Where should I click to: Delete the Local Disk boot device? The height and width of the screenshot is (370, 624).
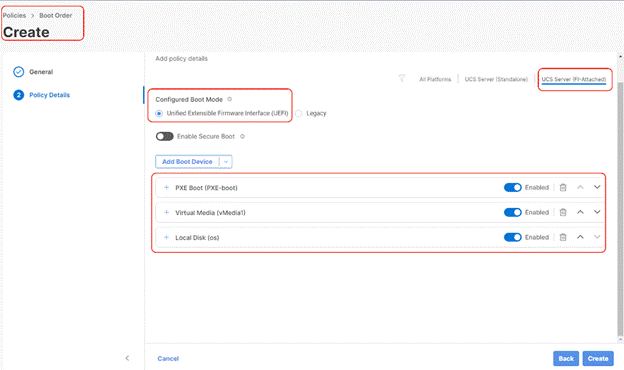click(x=563, y=238)
